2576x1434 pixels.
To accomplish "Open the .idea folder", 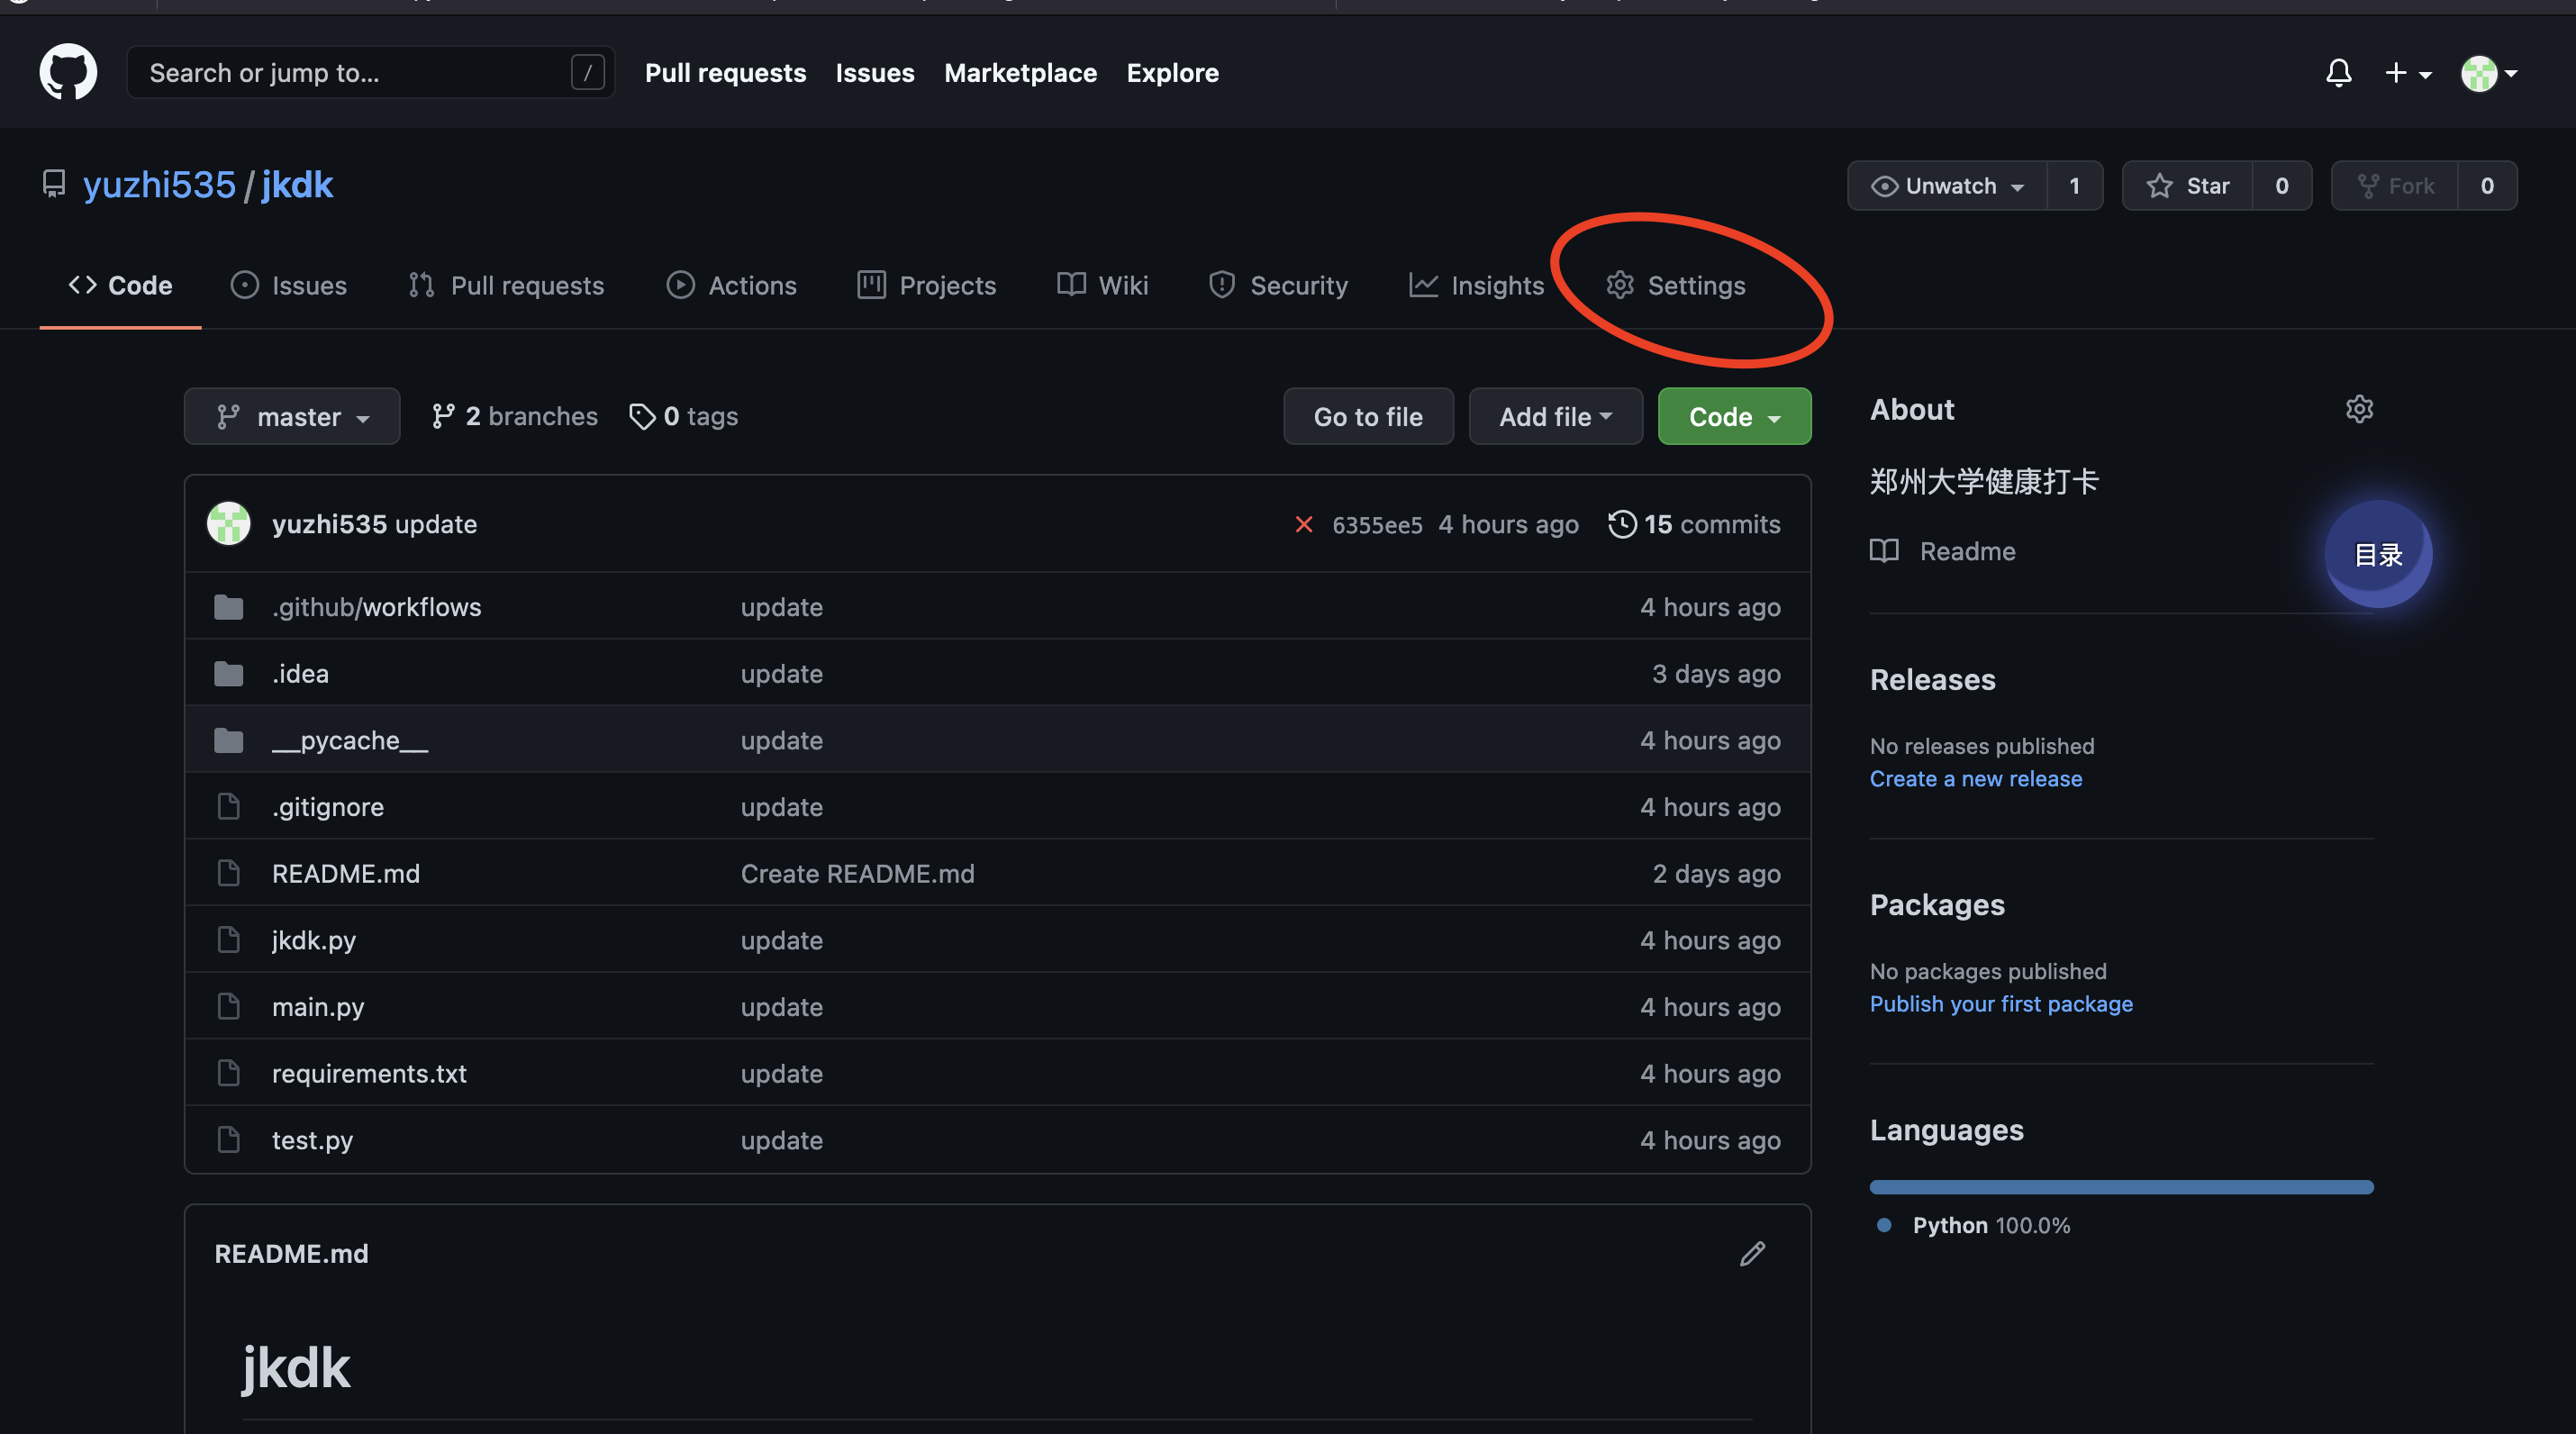I will pos(300,673).
